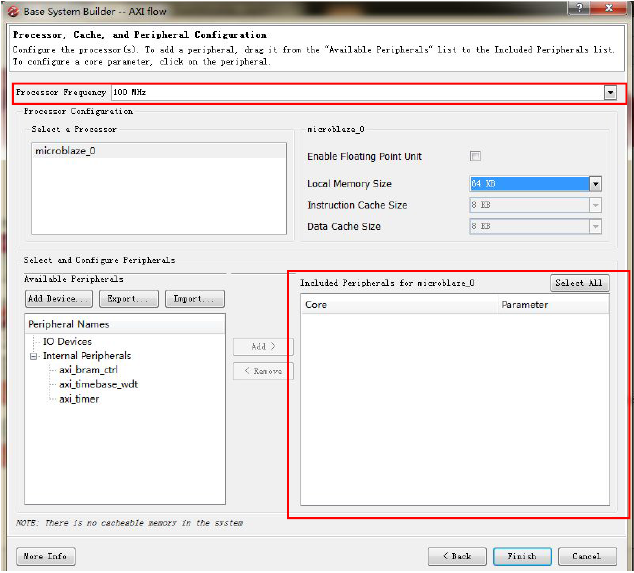The height and width of the screenshot is (573, 634).
Task: Select microblaze_0 in the processor list
Action: coord(65,151)
